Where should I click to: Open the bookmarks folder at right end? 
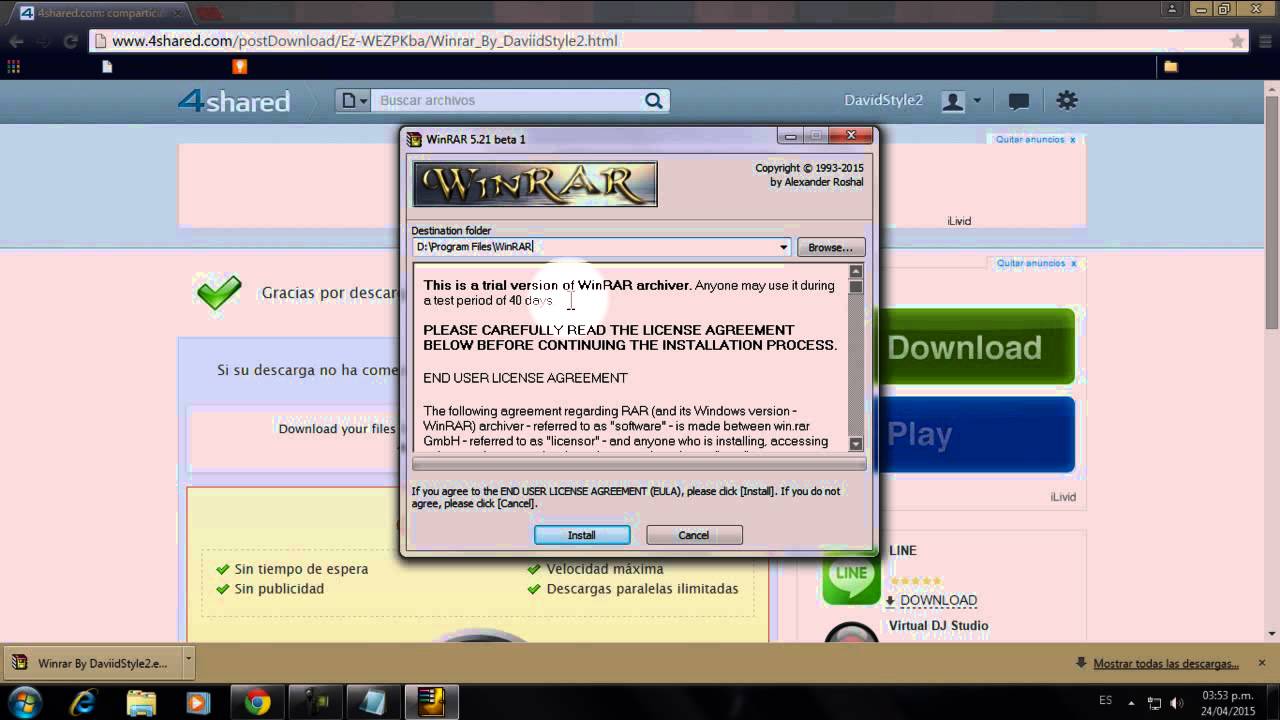[x=1171, y=67]
